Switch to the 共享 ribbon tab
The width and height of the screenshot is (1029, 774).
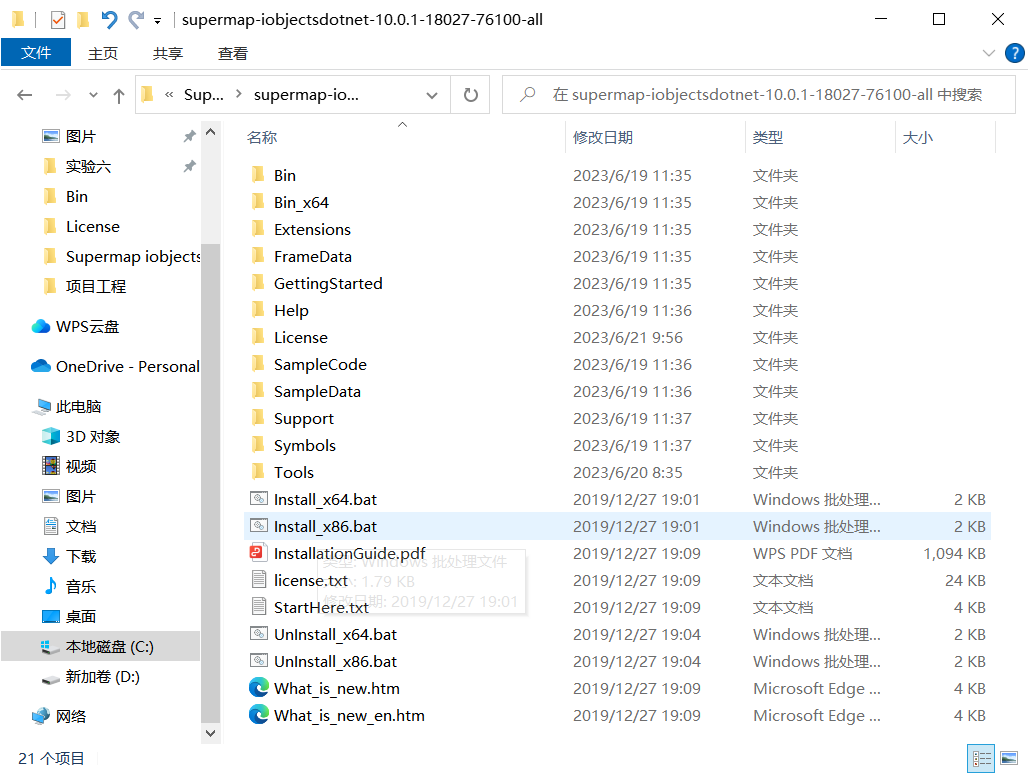[x=168, y=53]
